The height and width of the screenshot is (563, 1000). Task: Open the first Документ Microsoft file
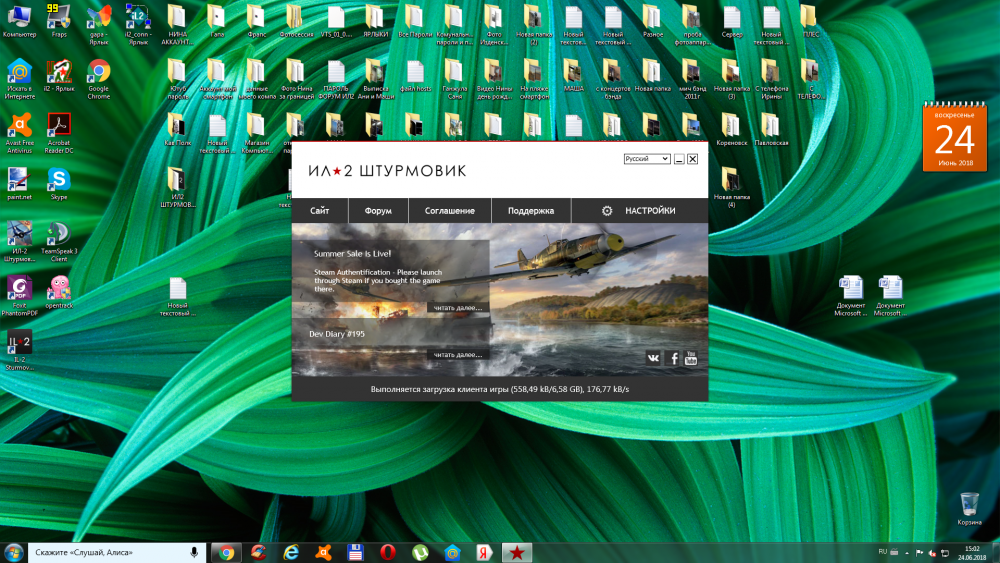pyautogui.click(x=850, y=295)
